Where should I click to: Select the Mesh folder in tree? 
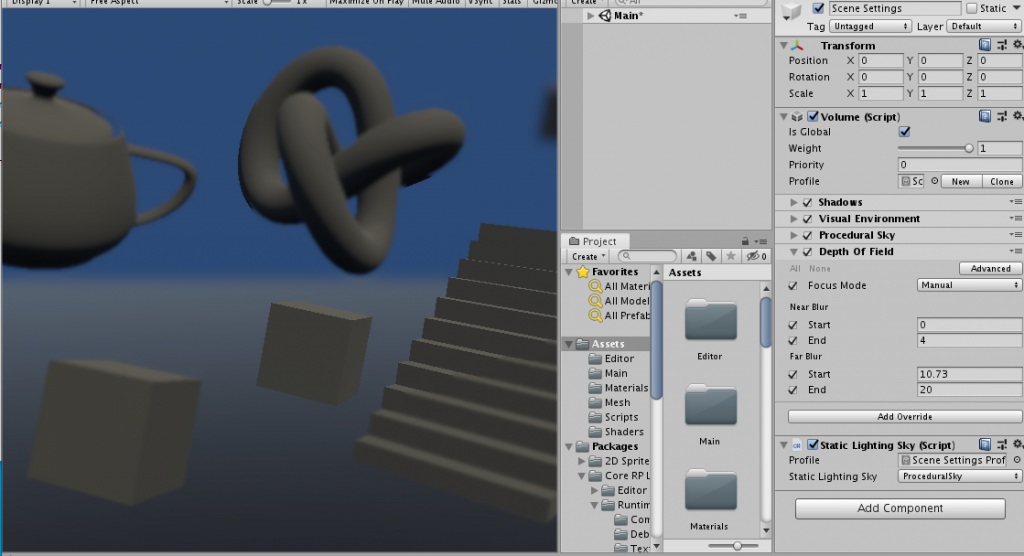617,402
